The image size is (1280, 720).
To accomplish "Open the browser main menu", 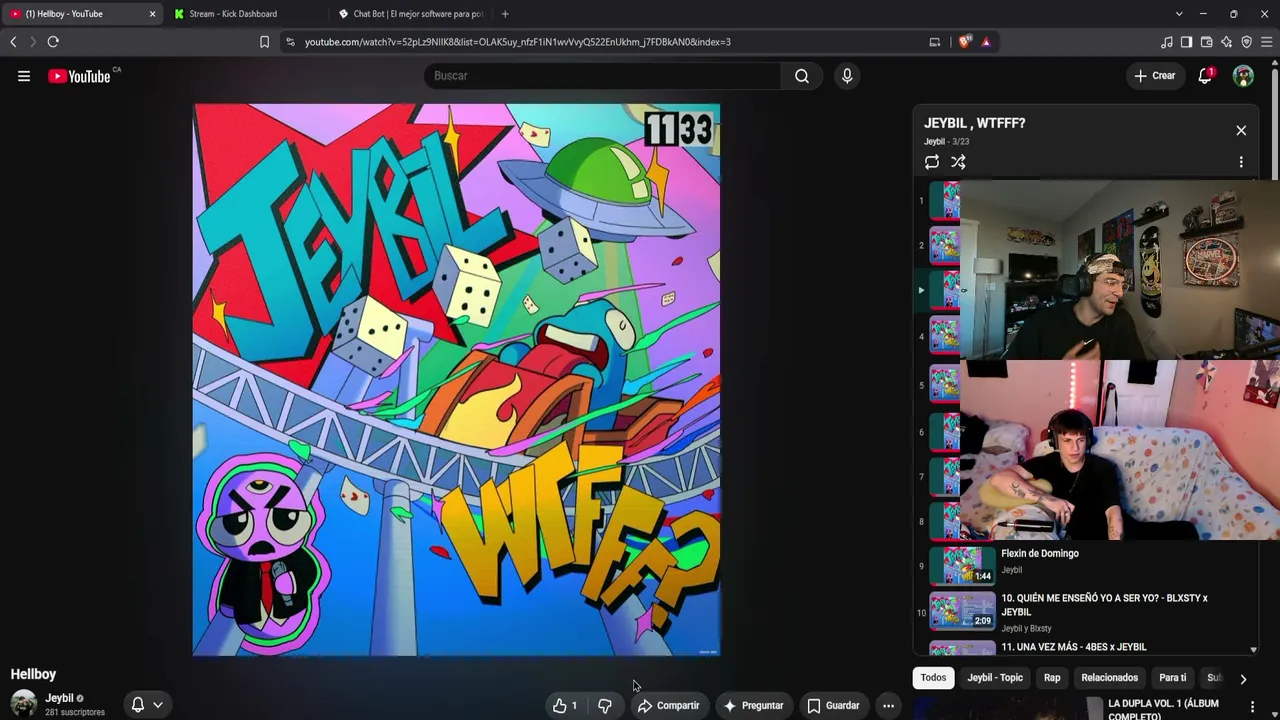I will (1266, 42).
